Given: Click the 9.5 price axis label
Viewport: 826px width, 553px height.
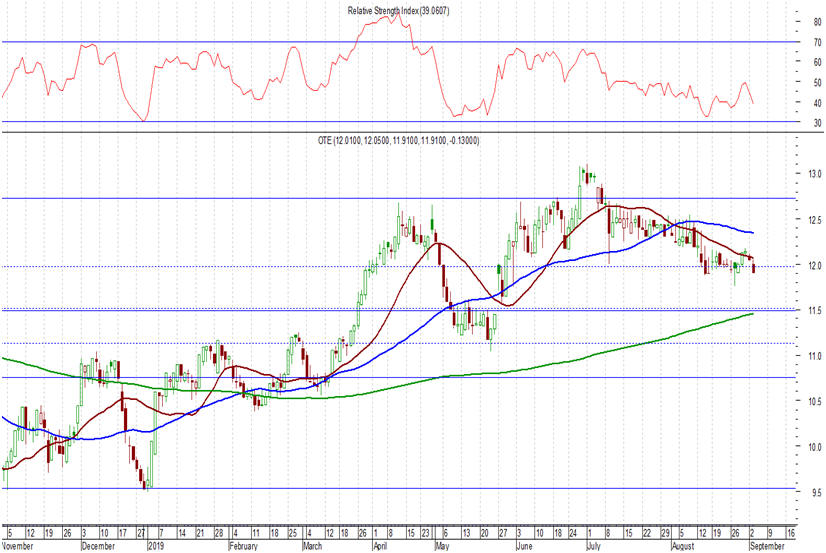Looking at the screenshot, I should (x=818, y=492).
